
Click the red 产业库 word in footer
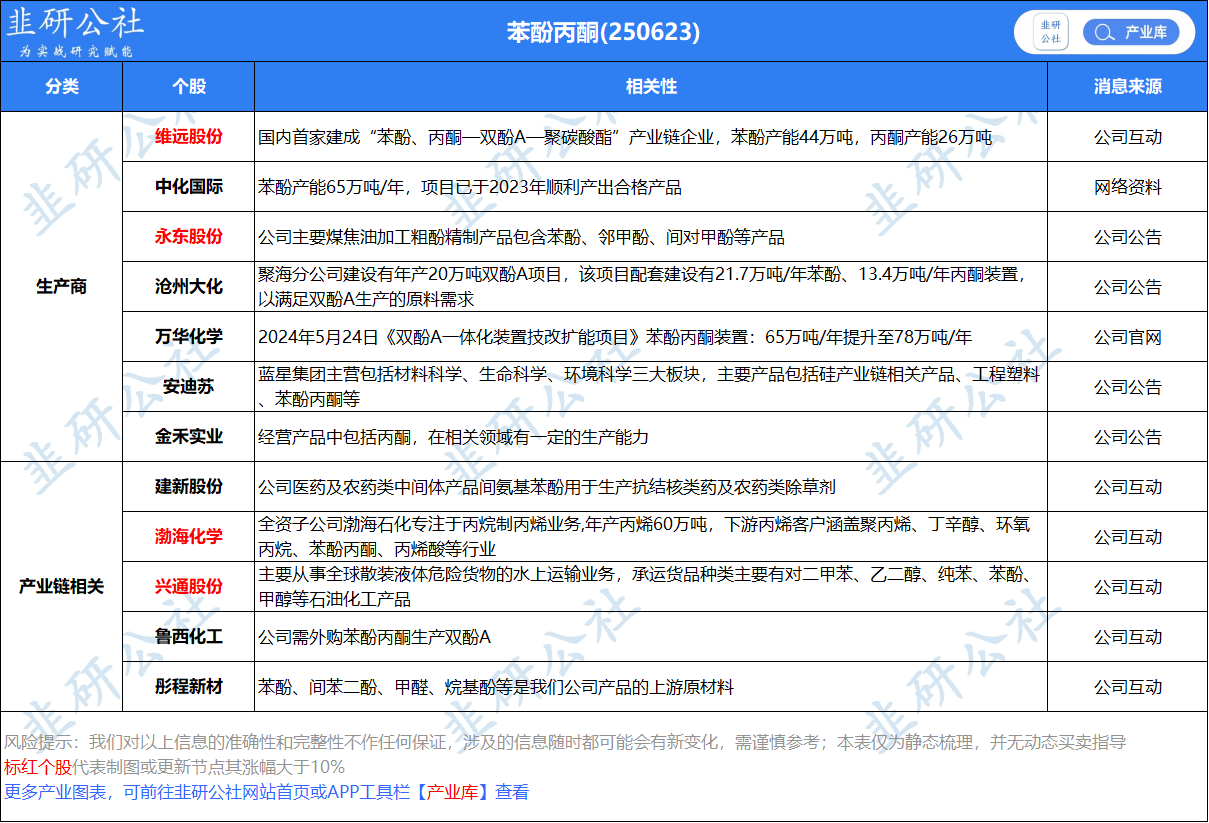[452, 792]
